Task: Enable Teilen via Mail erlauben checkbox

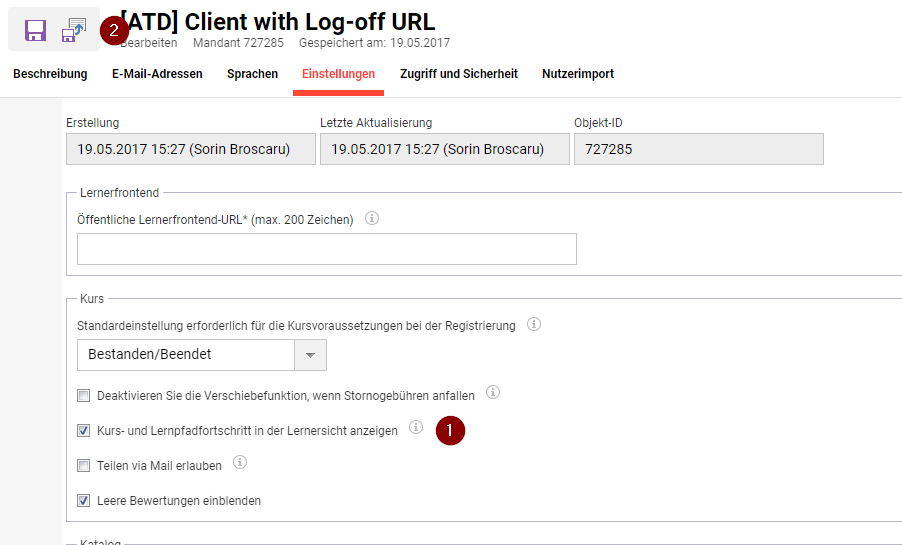Action: coord(84,466)
